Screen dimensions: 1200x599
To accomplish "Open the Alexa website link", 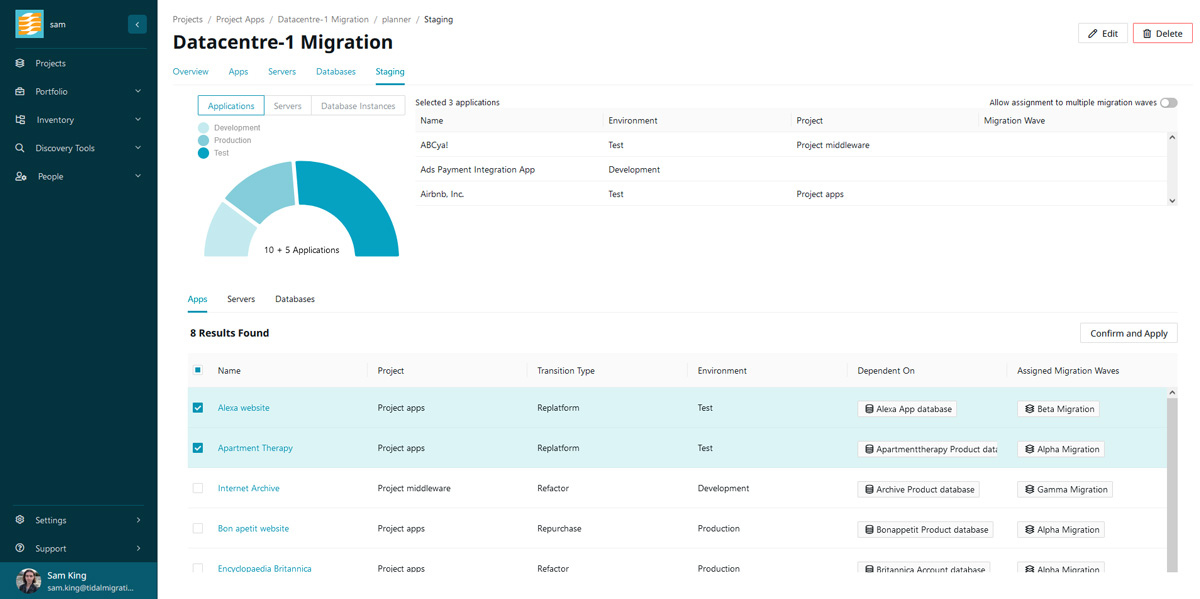I will tap(244, 408).
